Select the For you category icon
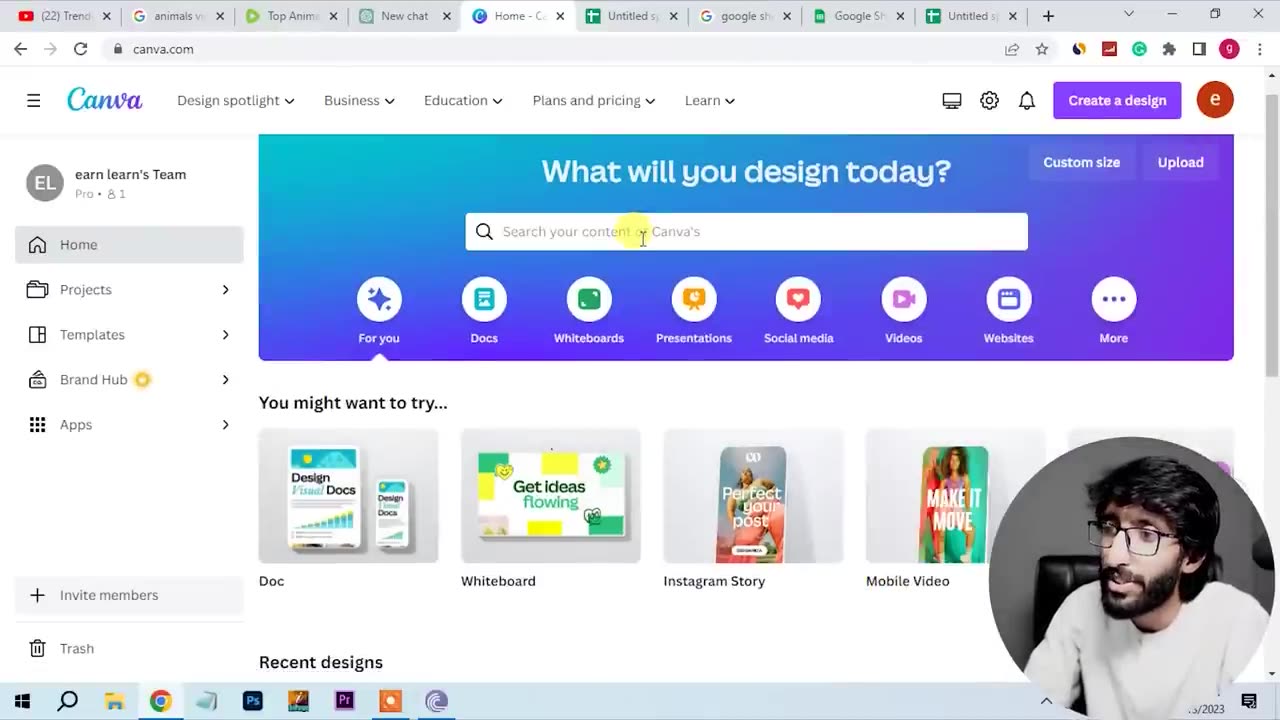Image resolution: width=1280 pixels, height=720 pixels. (x=379, y=299)
